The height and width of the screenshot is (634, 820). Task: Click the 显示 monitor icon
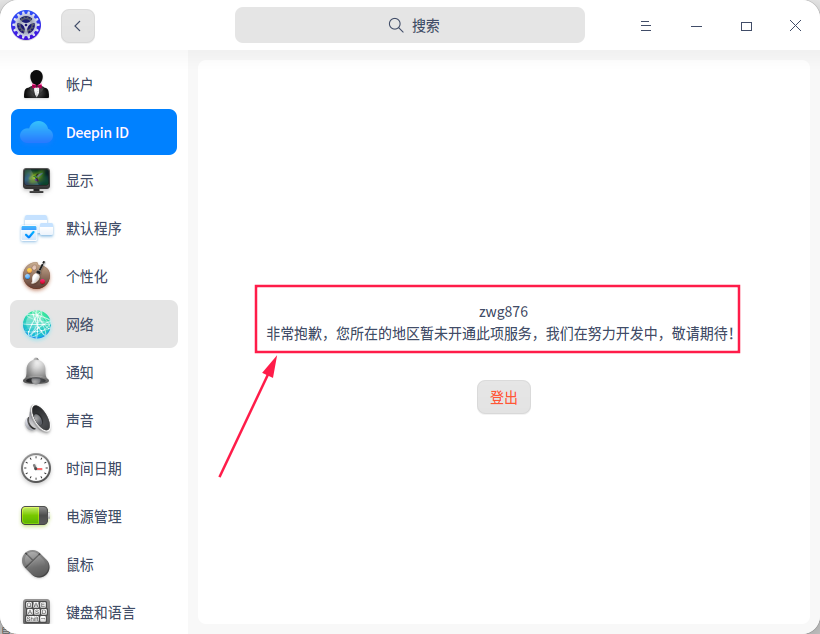[x=37, y=180]
